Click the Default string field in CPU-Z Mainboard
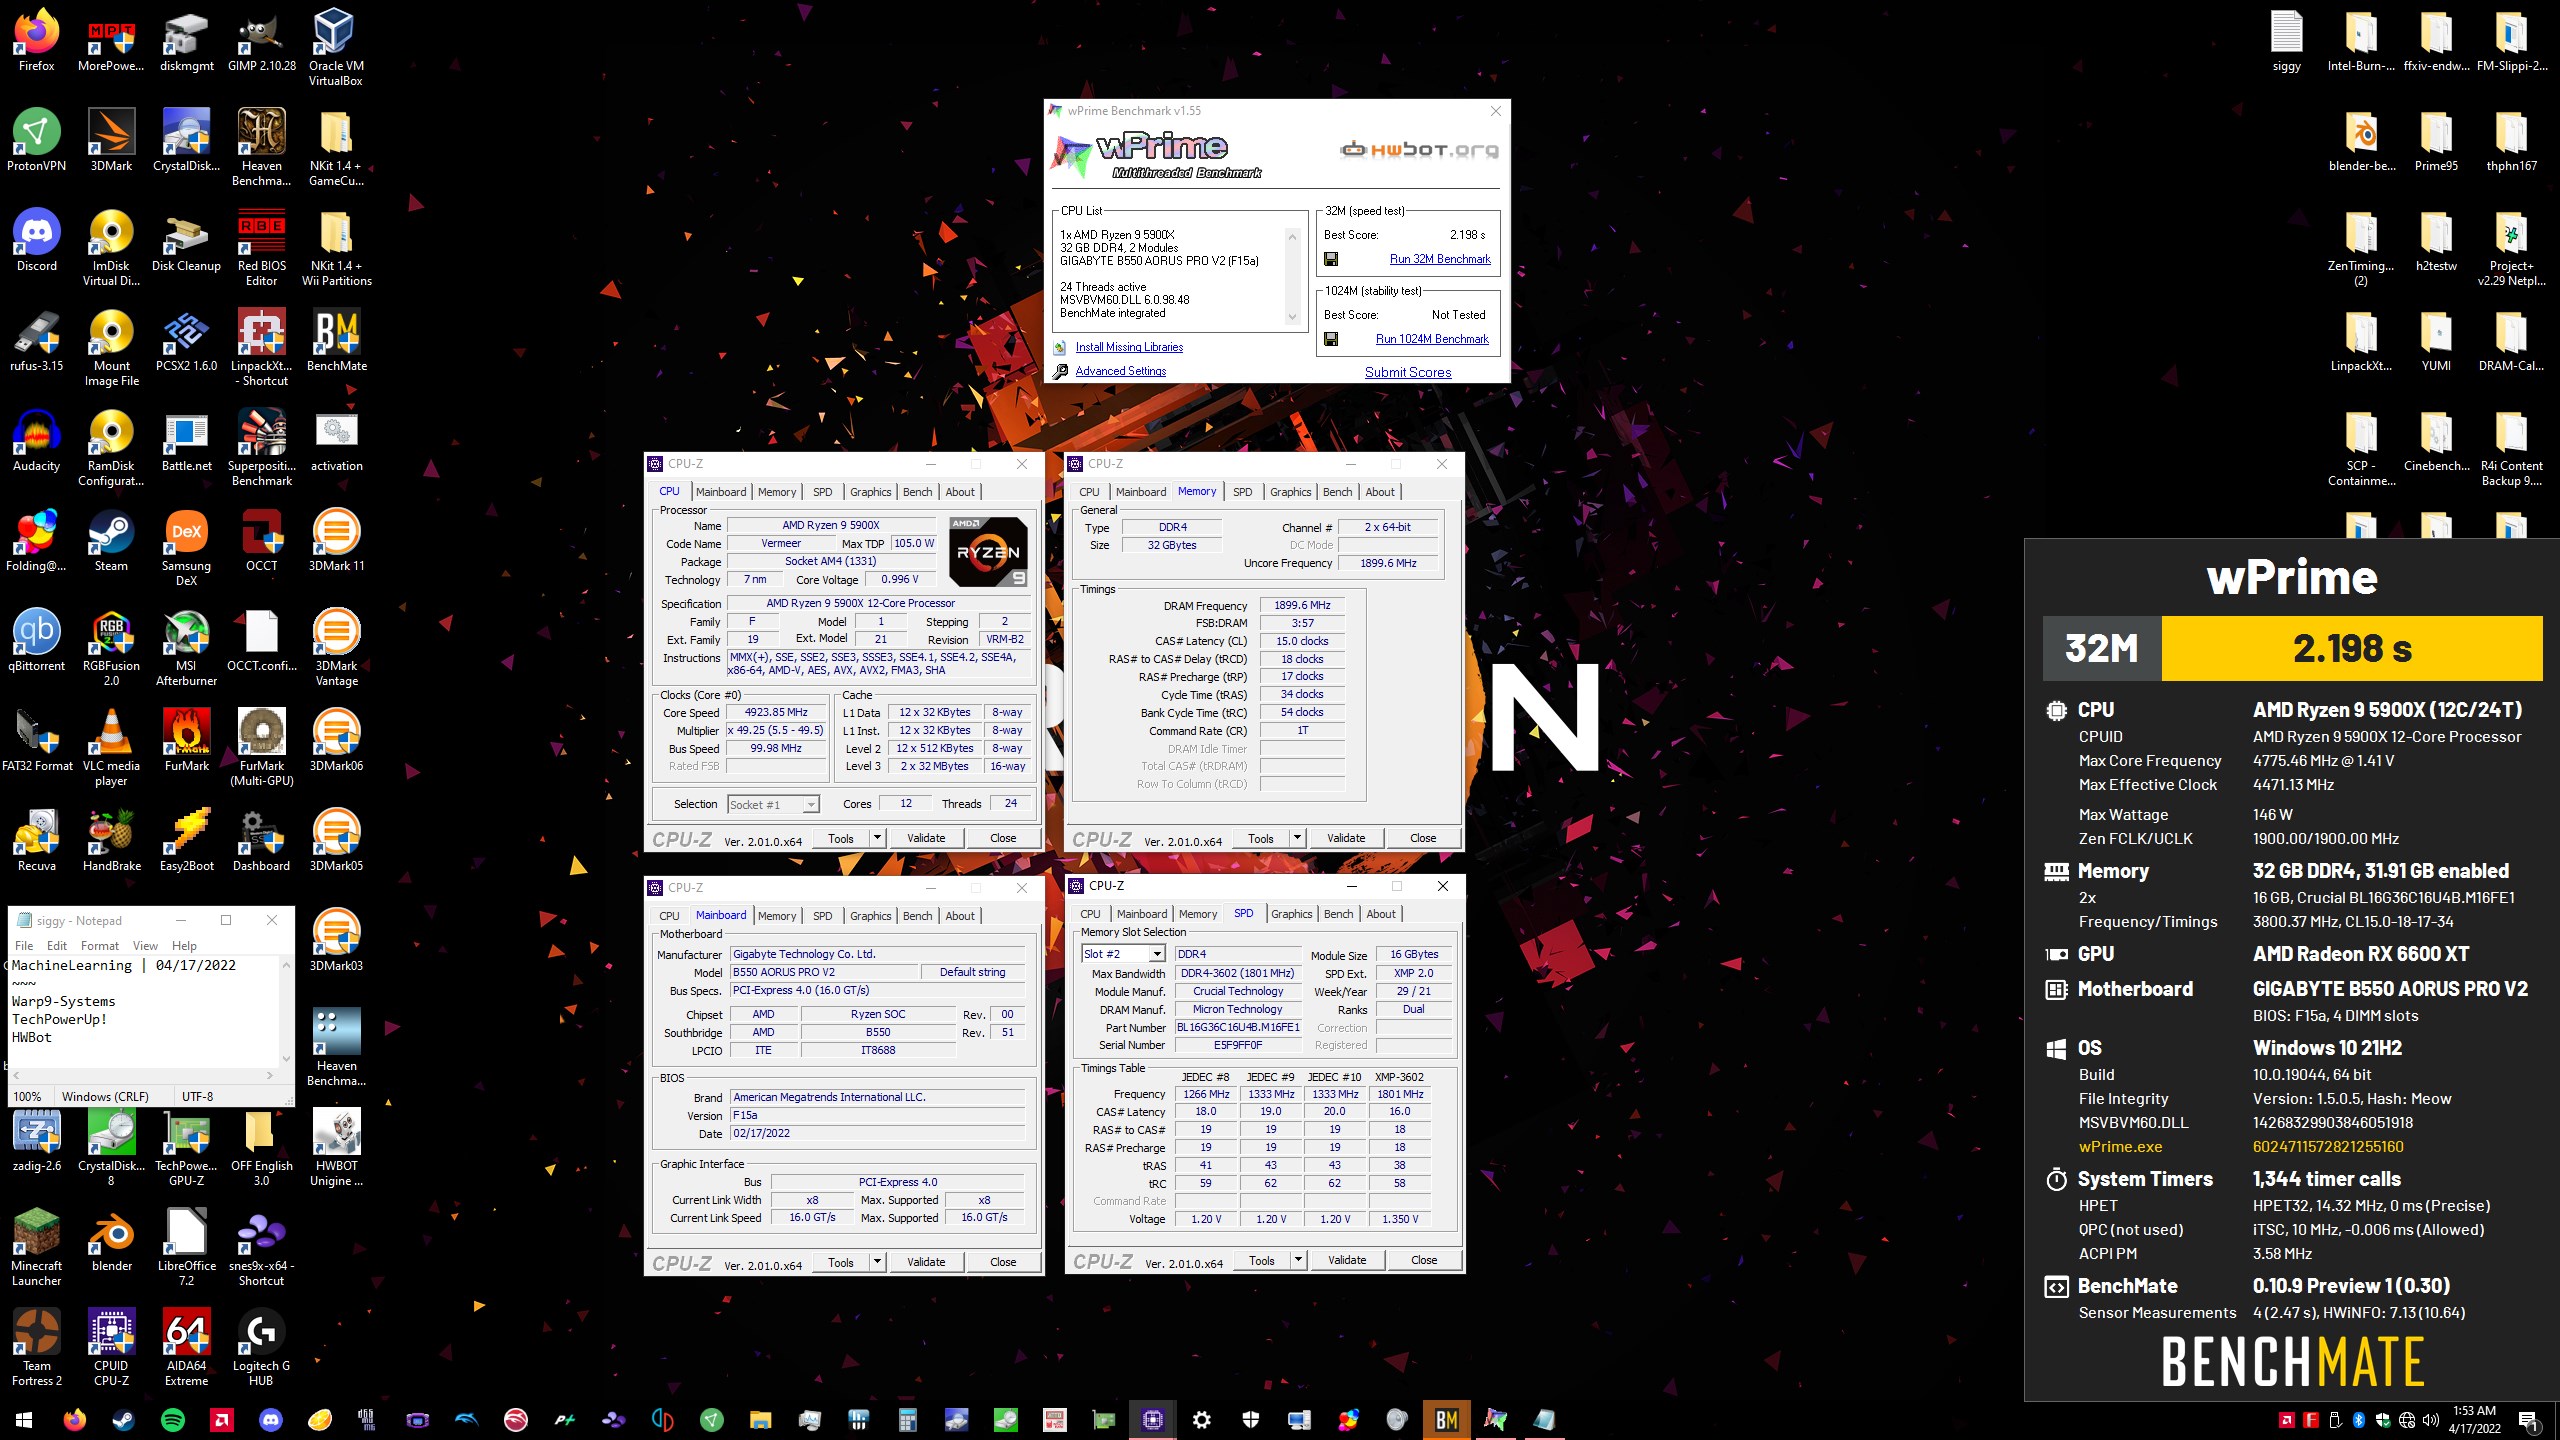This screenshot has height=1440, width=2560. (x=972, y=972)
